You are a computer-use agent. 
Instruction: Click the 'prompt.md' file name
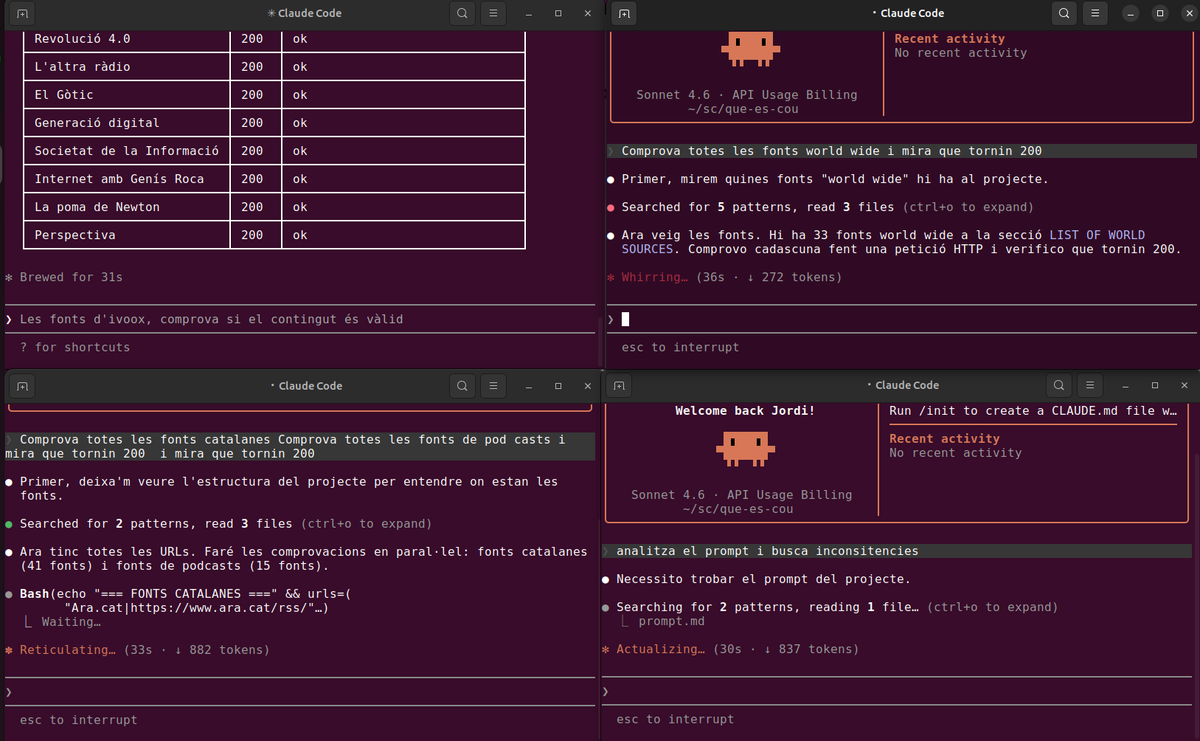click(x=671, y=621)
